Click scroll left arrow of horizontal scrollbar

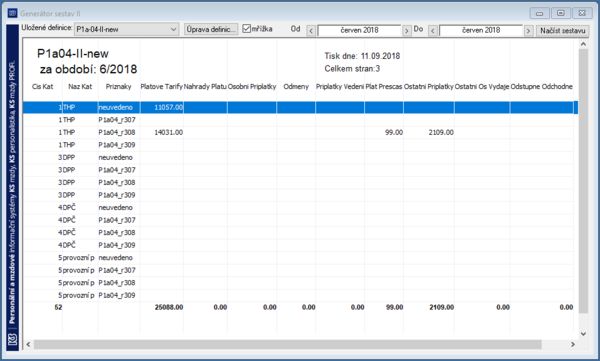[x=28, y=344]
